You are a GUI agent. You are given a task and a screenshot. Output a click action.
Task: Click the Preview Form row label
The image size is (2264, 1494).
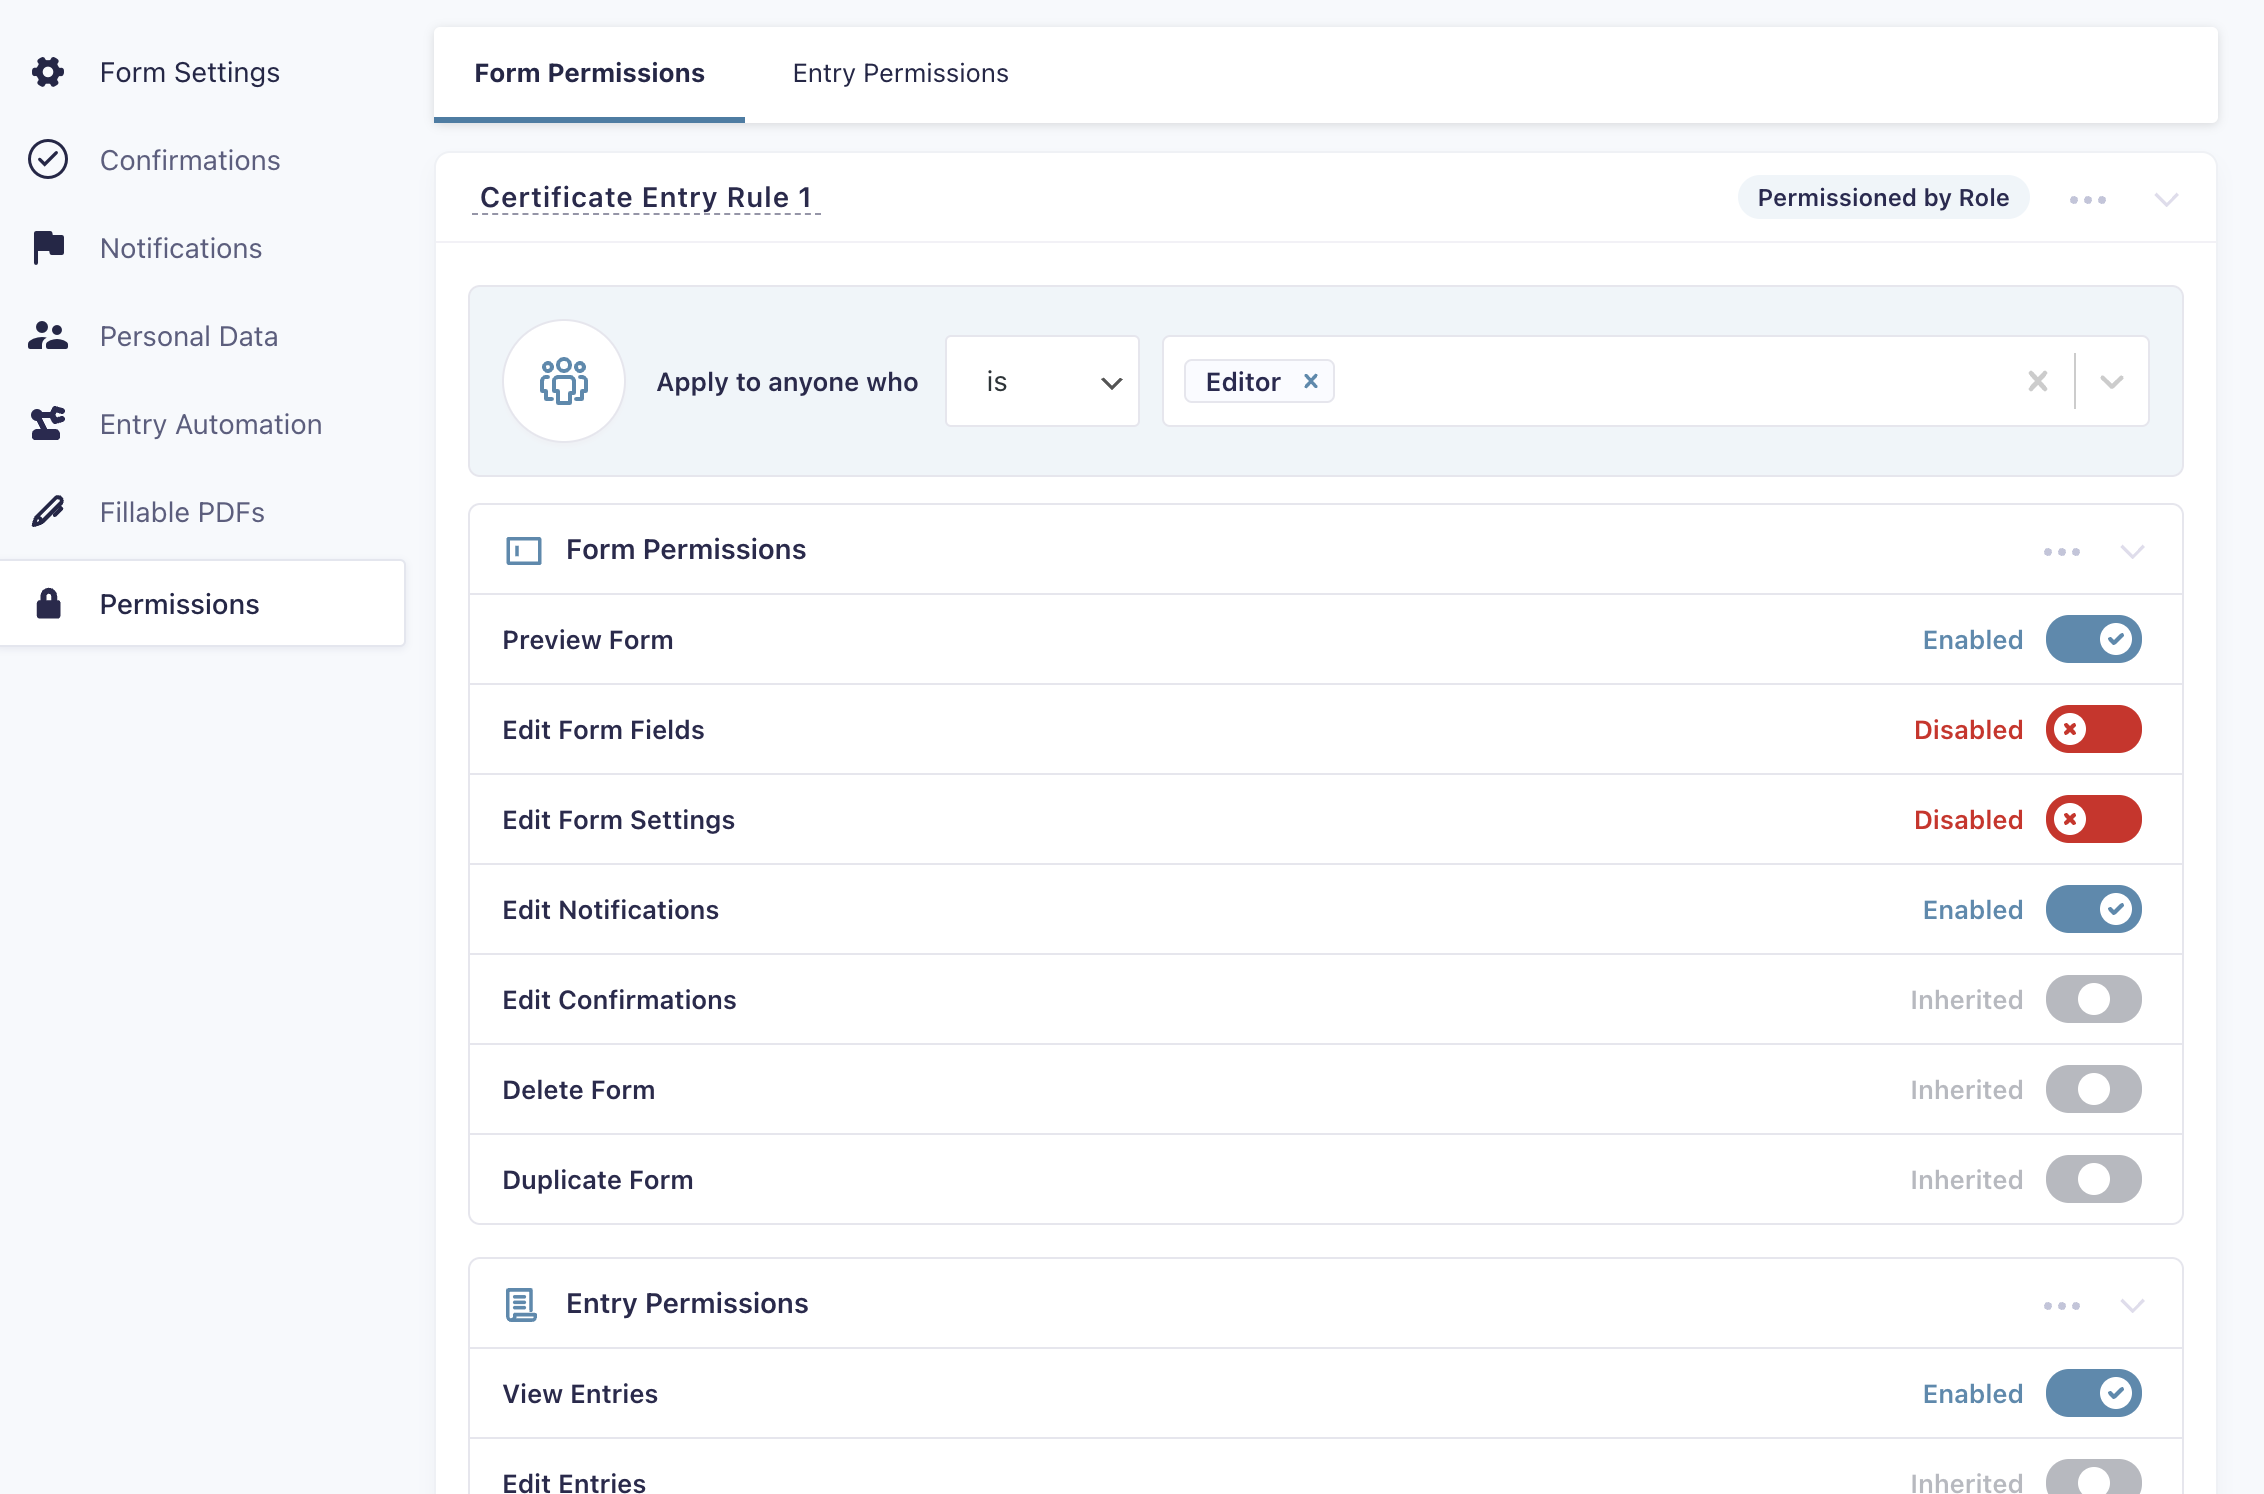tap(588, 640)
